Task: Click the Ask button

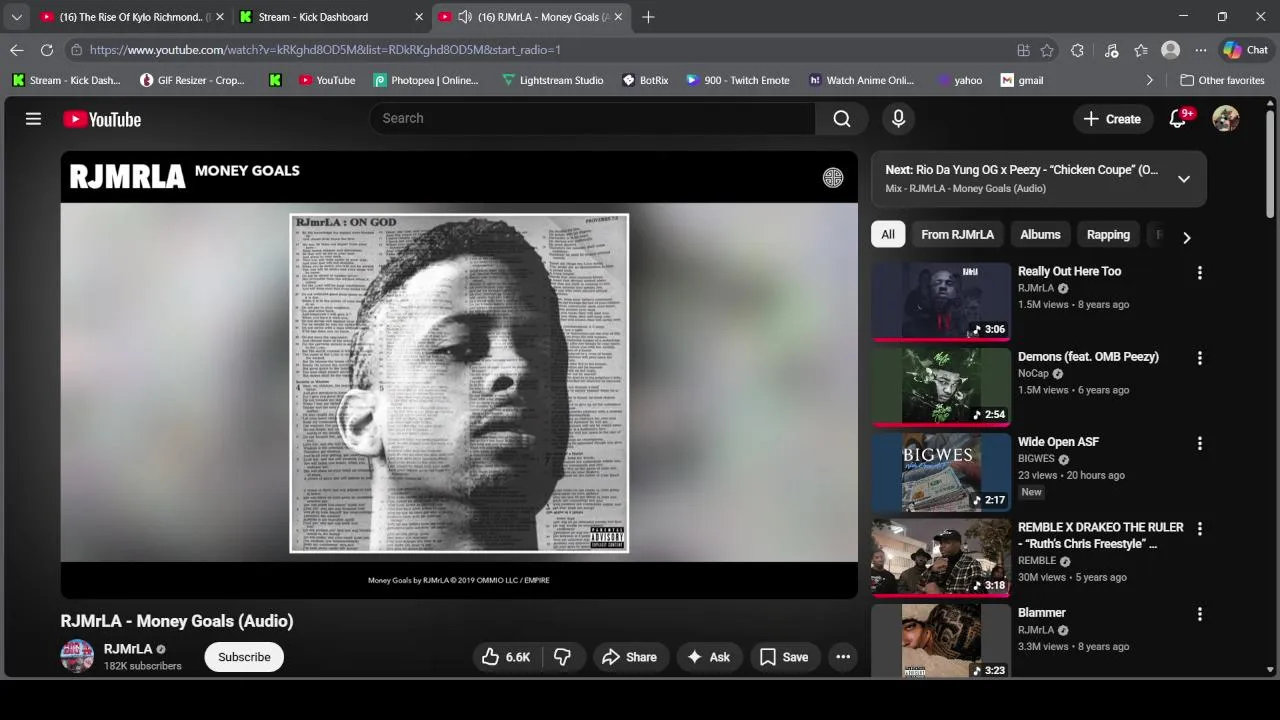Action: click(708, 657)
